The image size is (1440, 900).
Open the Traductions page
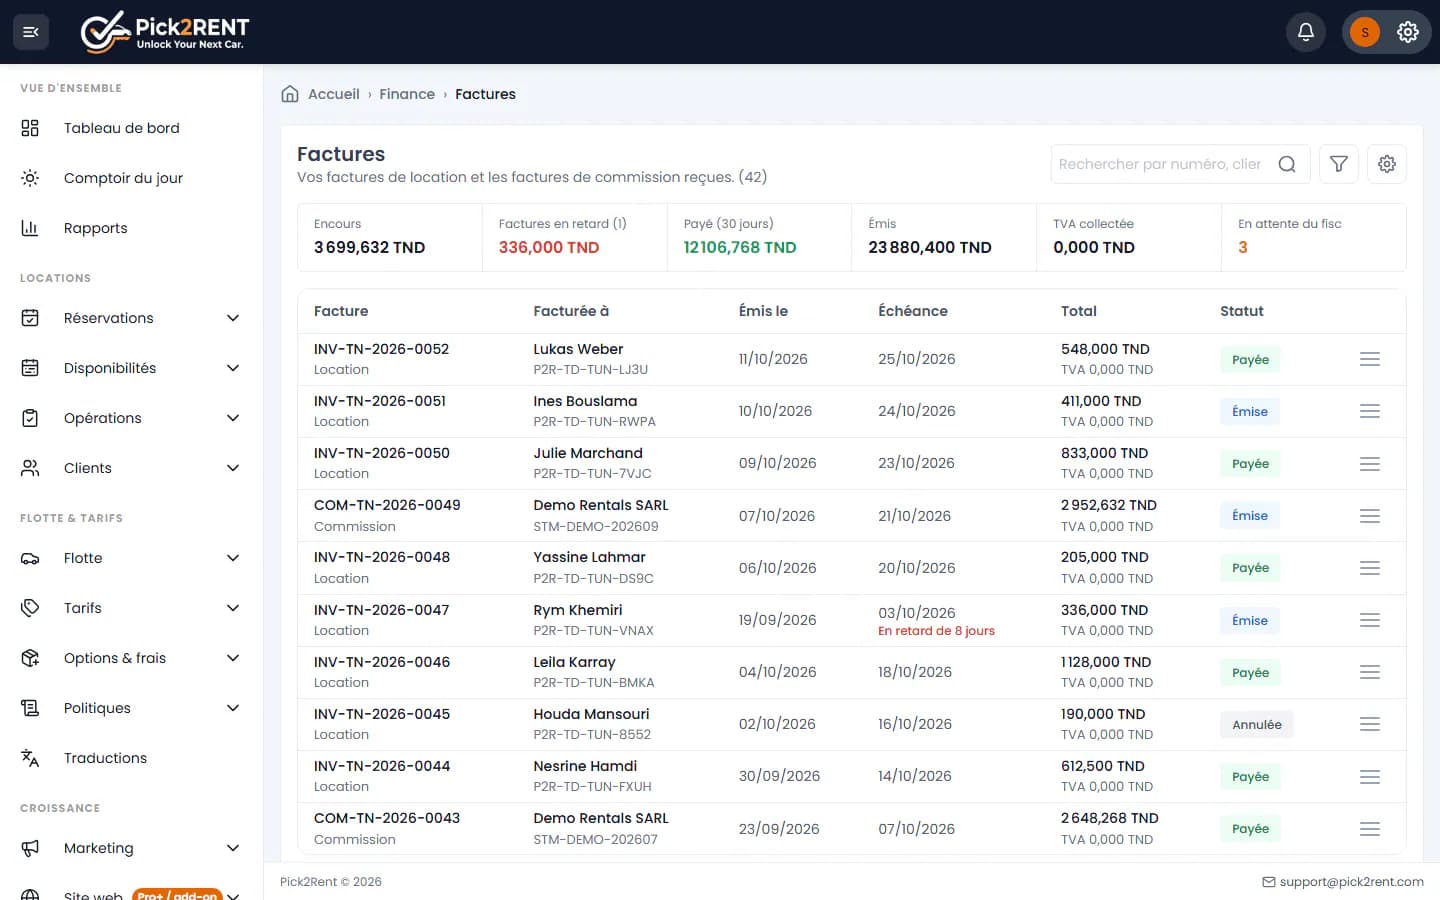[131, 758]
